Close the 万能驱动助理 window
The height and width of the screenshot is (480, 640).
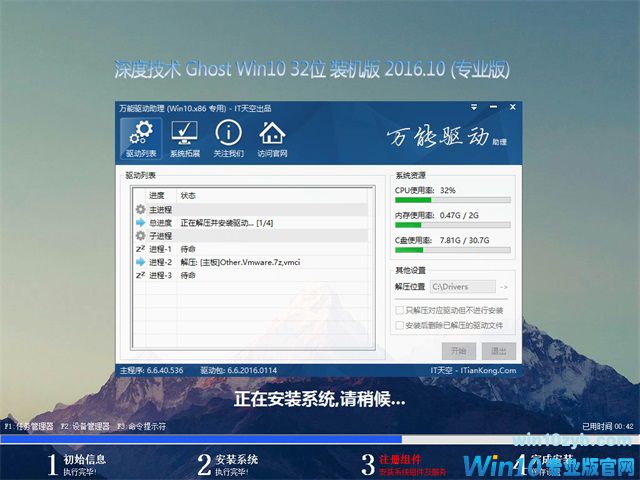click(x=513, y=107)
